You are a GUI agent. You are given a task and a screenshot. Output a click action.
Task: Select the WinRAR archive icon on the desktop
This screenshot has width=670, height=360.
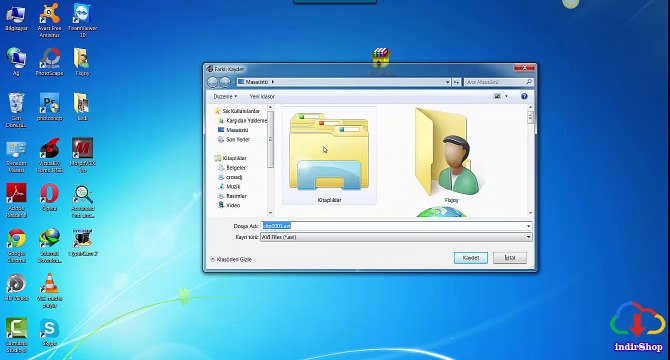(x=380, y=57)
